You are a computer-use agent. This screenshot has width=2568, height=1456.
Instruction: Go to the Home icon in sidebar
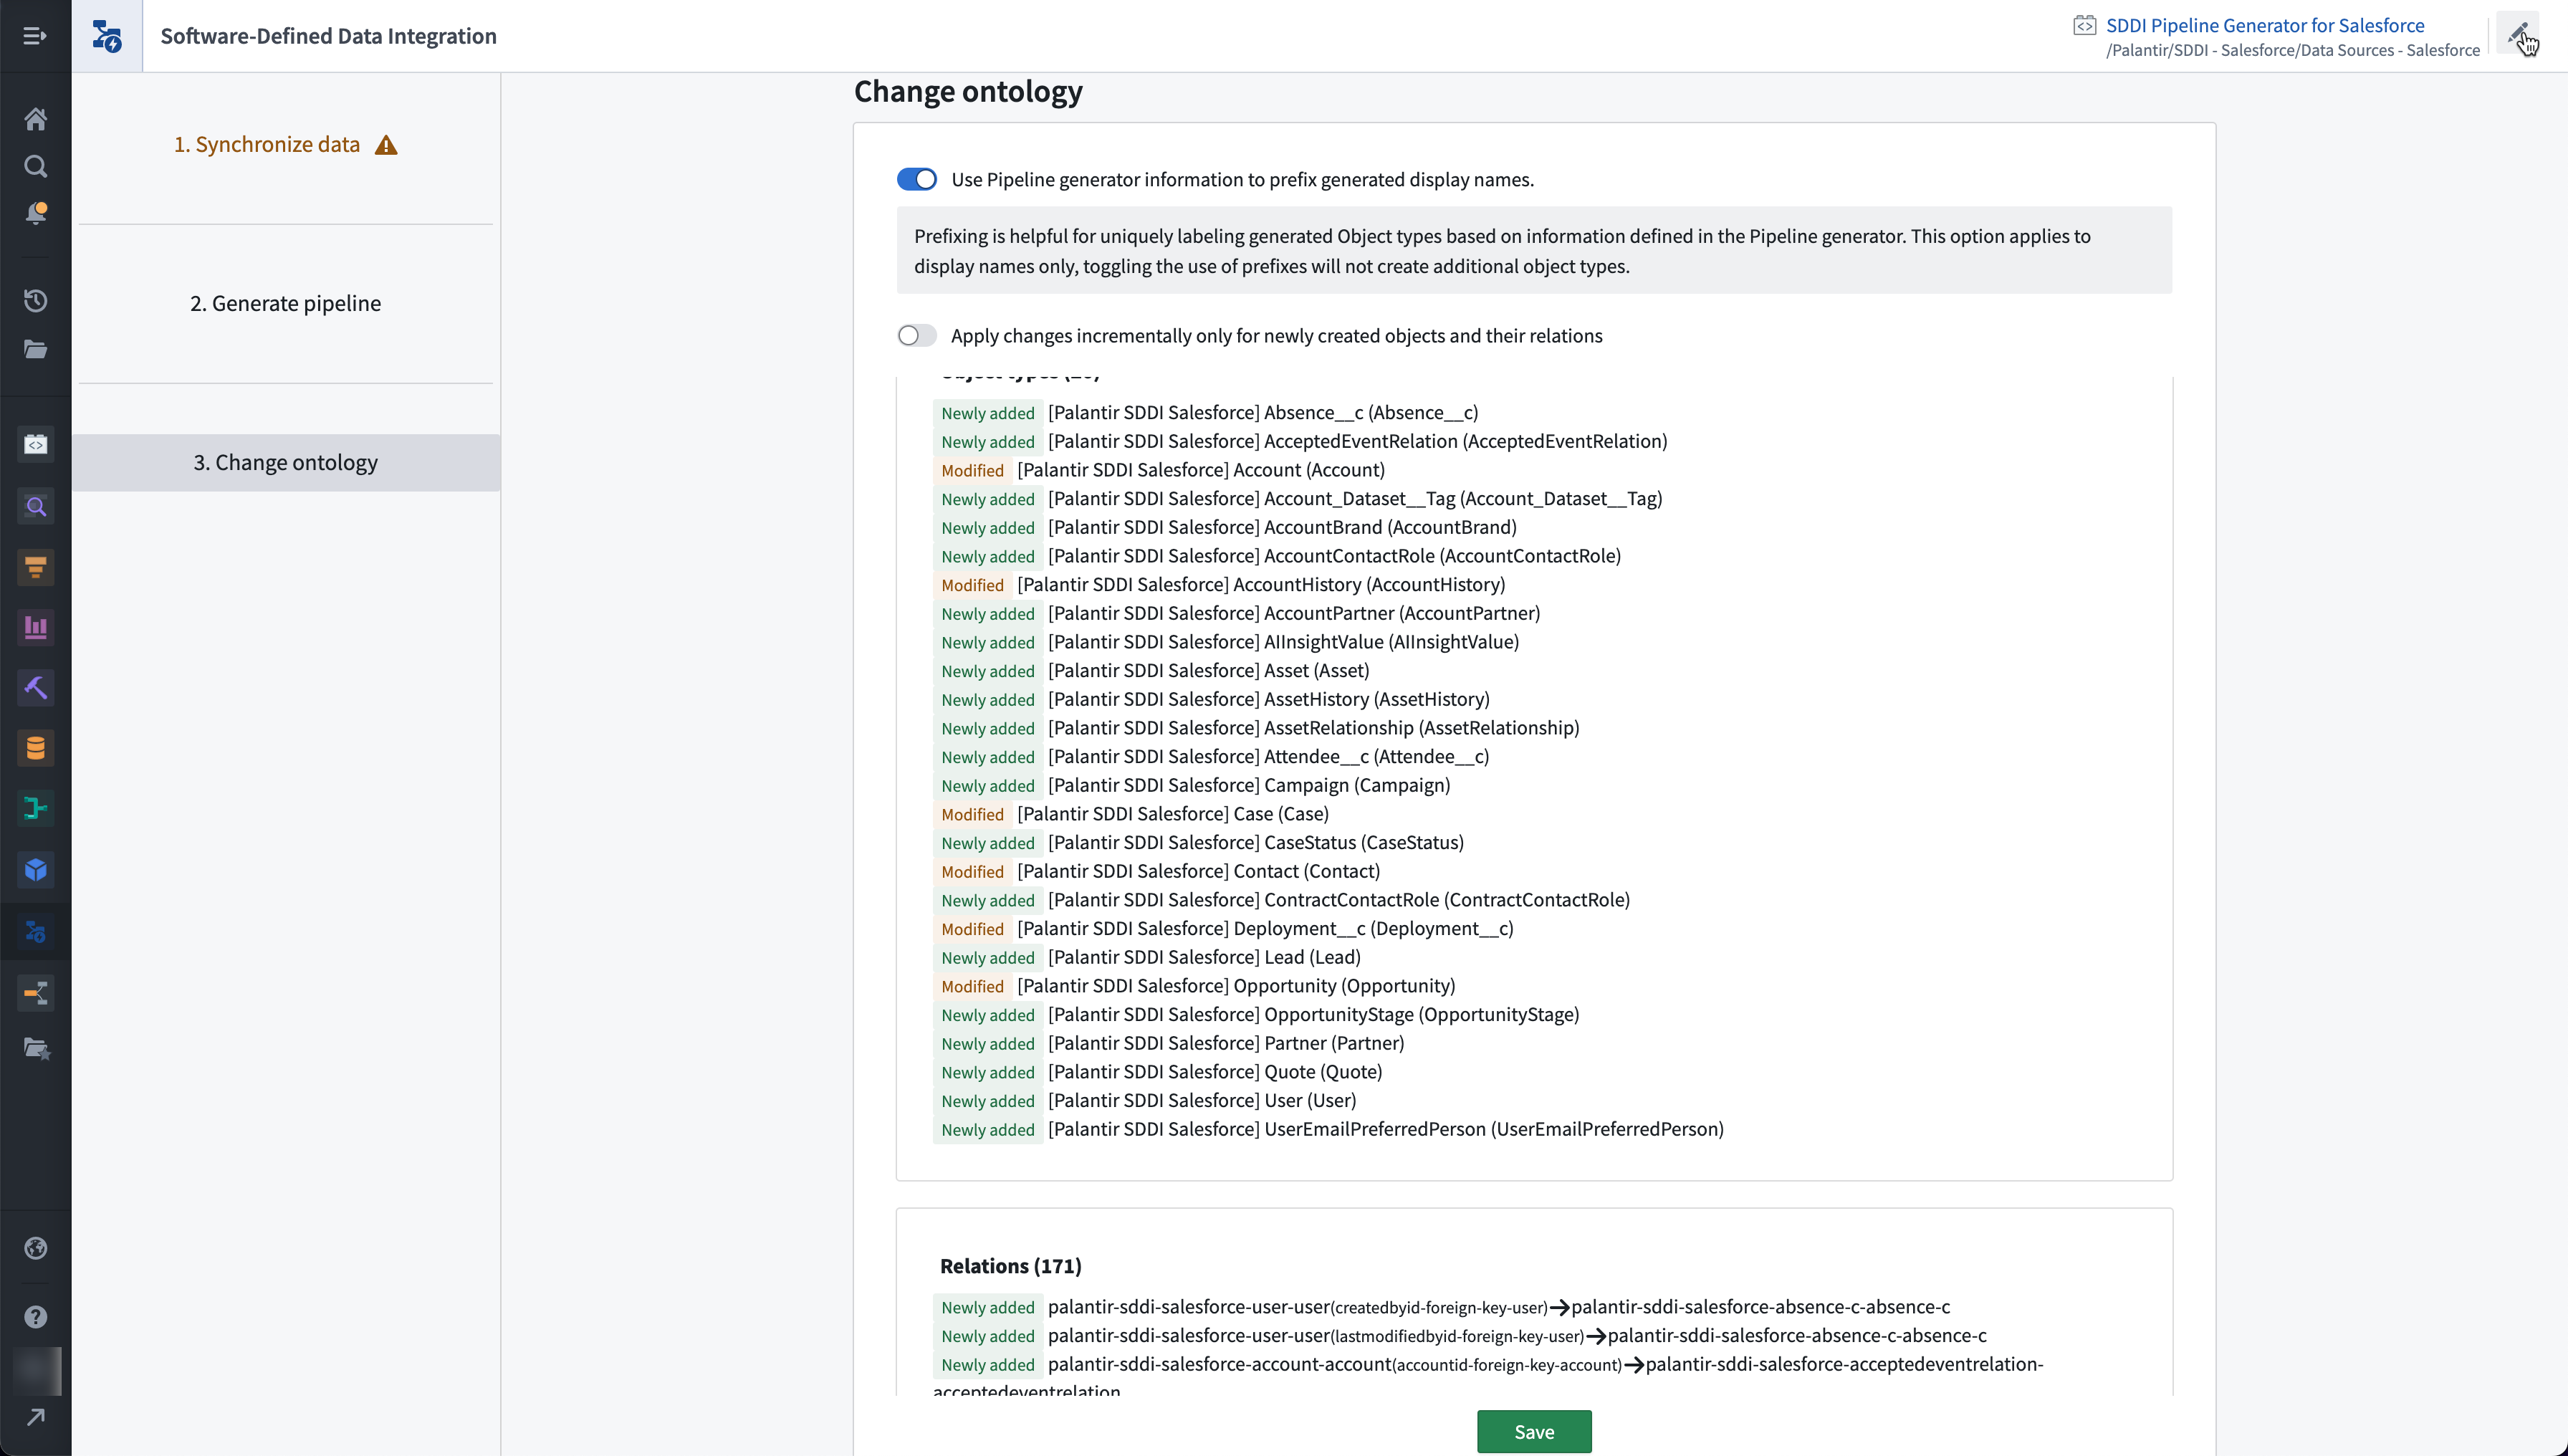click(35, 119)
